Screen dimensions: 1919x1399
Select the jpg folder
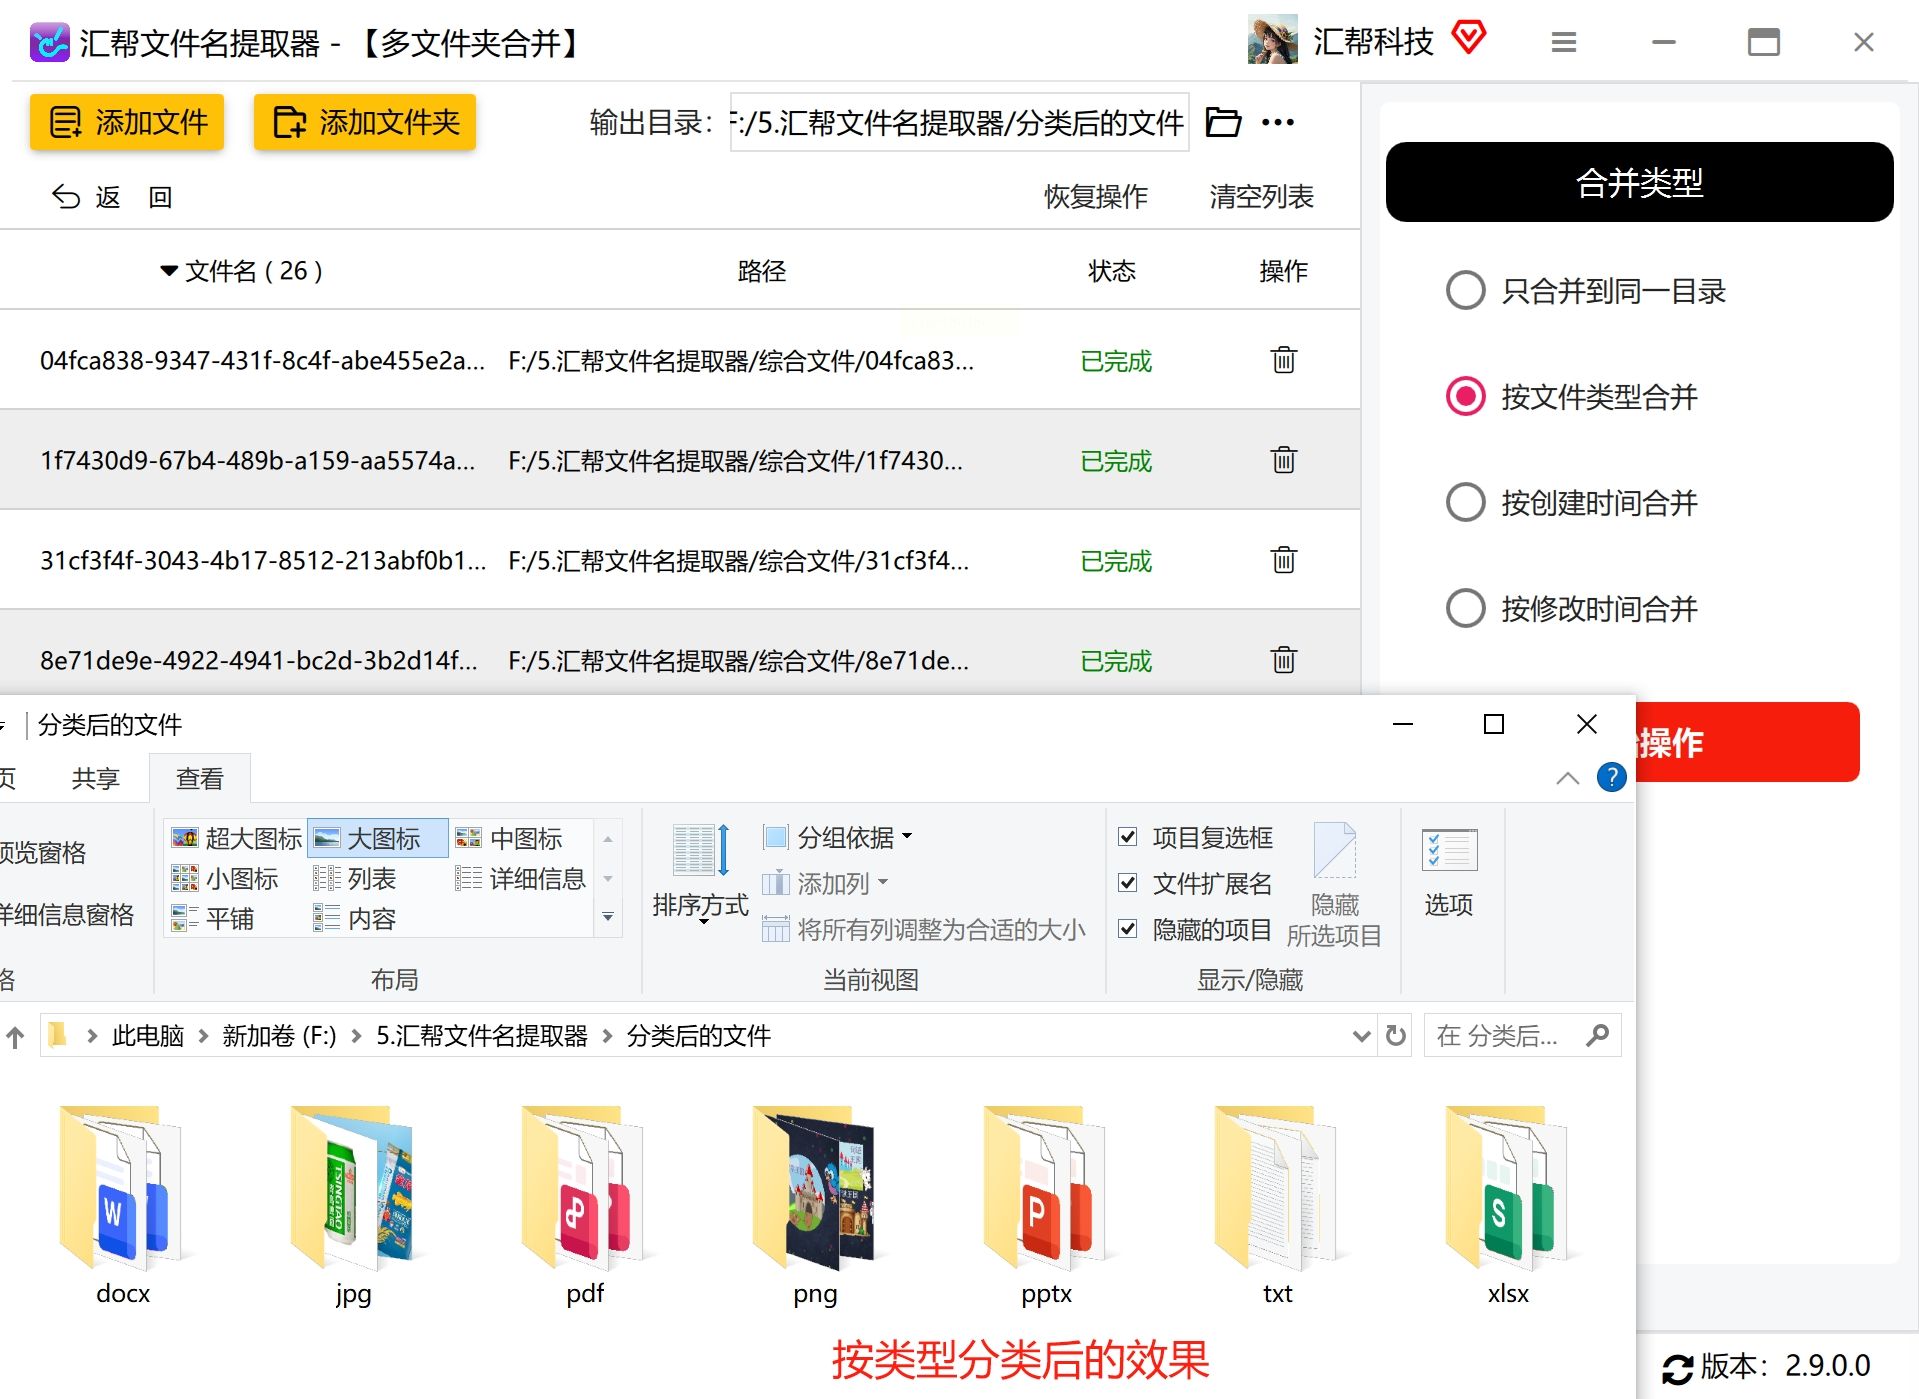[x=353, y=1205]
